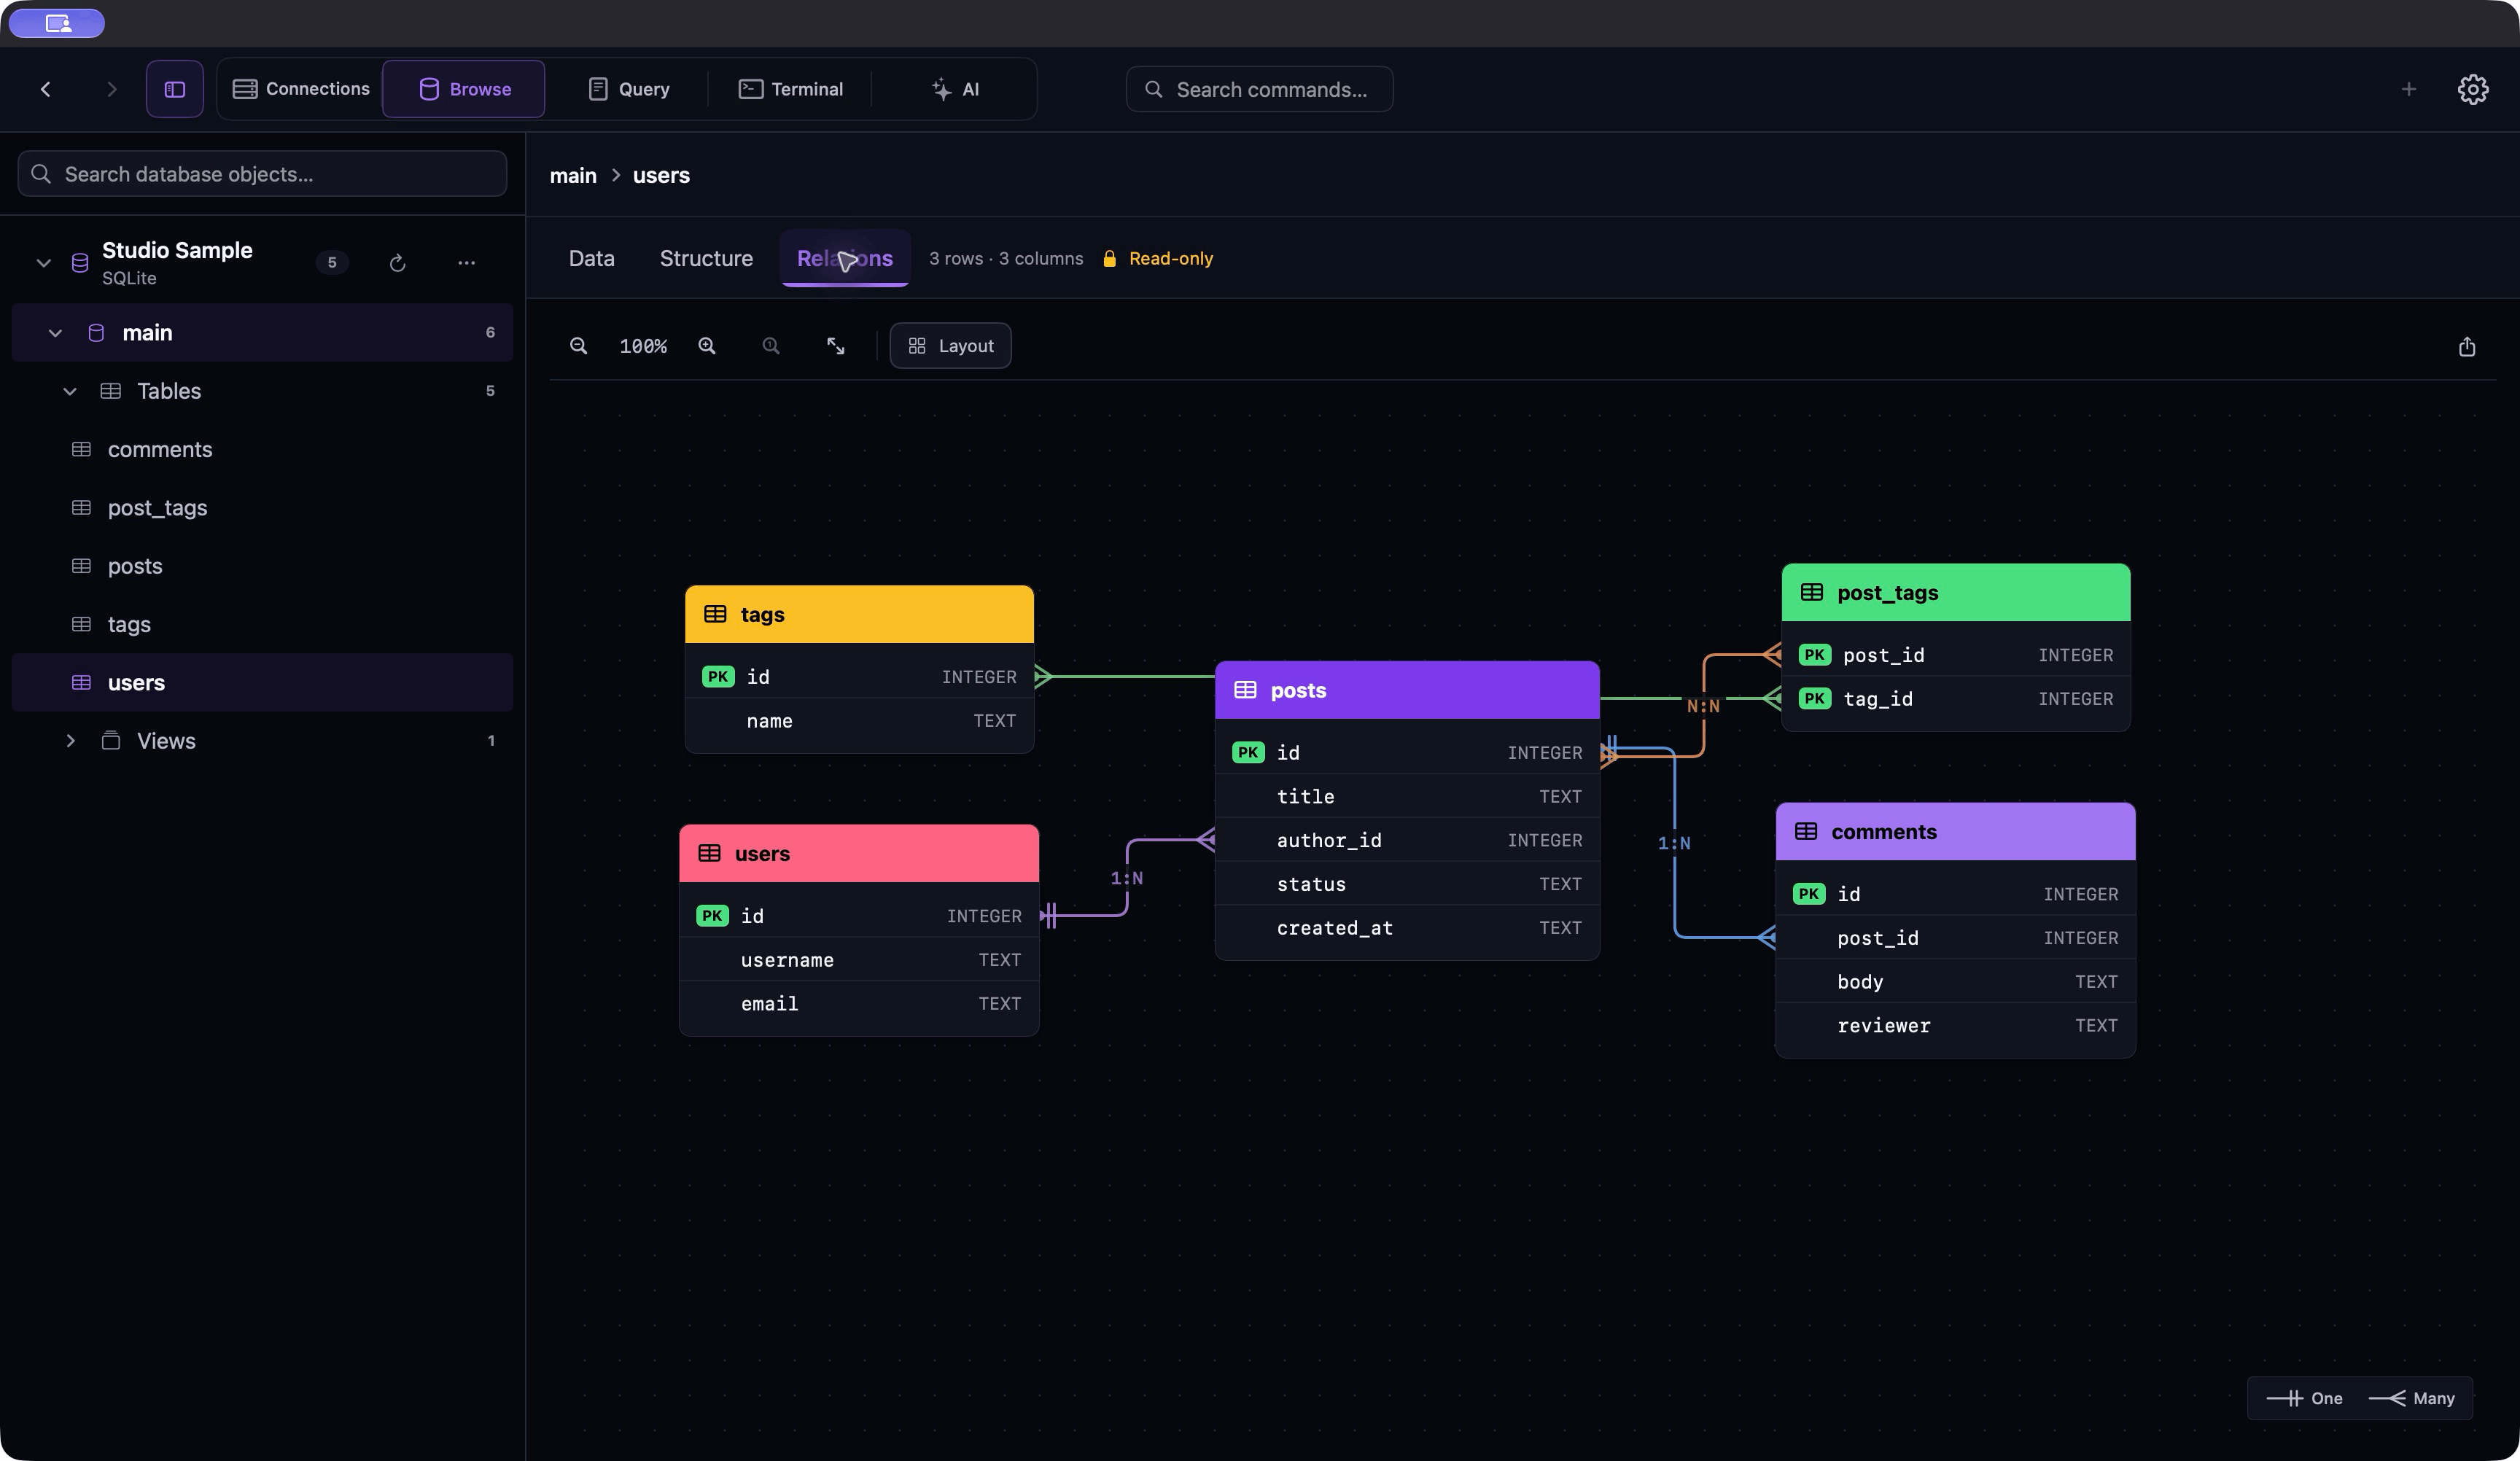This screenshot has height=1461, width=2520.
Task: Select the tags table in sidebar
Action: coord(262,624)
